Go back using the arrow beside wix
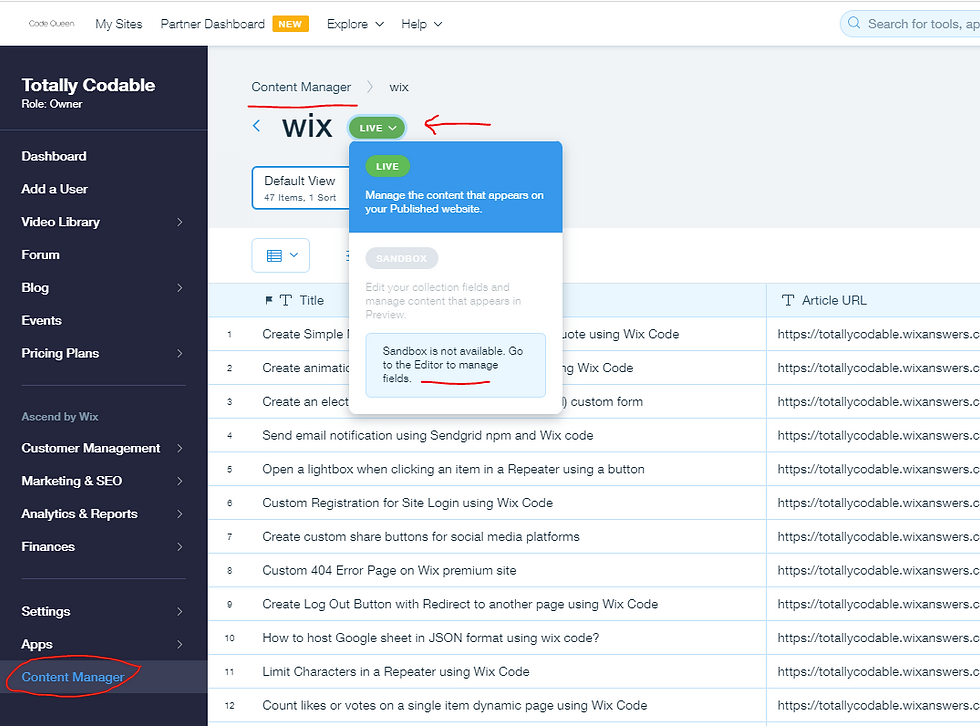This screenshot has width=980, height=726. point(256,126)
